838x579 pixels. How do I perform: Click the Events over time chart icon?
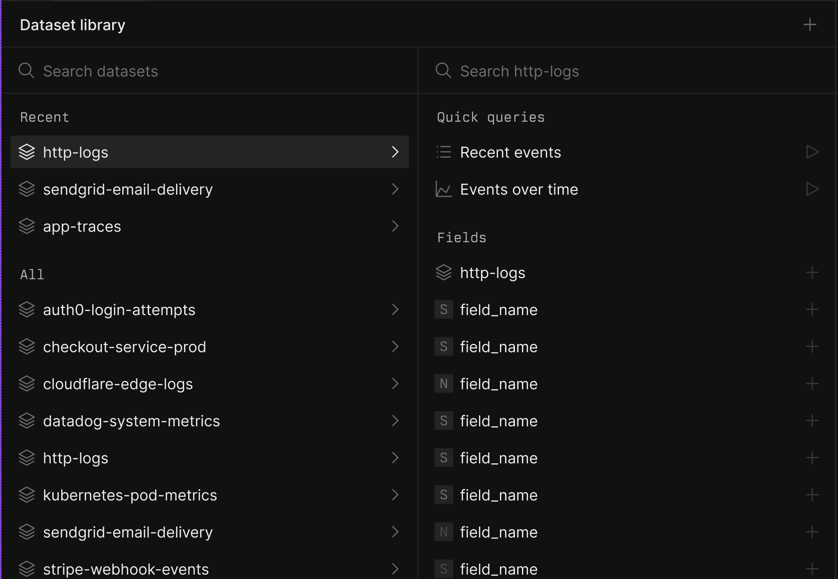point(443,188)
